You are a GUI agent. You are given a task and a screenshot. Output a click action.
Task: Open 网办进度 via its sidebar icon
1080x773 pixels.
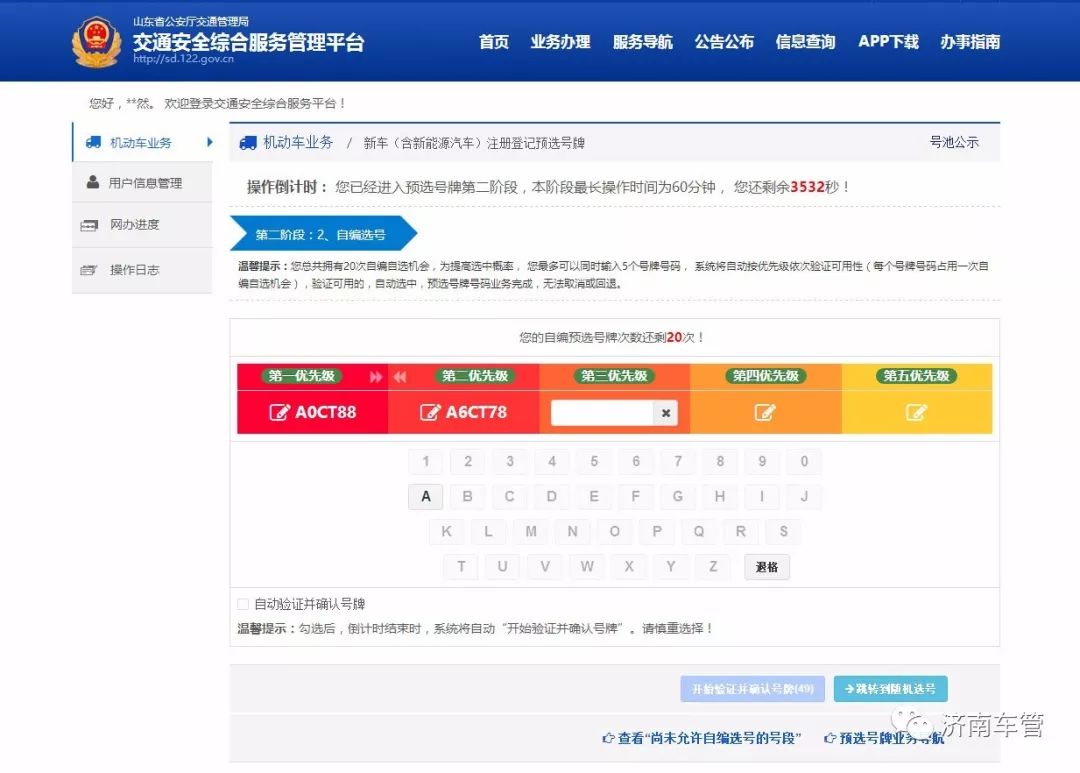[90, 225]
